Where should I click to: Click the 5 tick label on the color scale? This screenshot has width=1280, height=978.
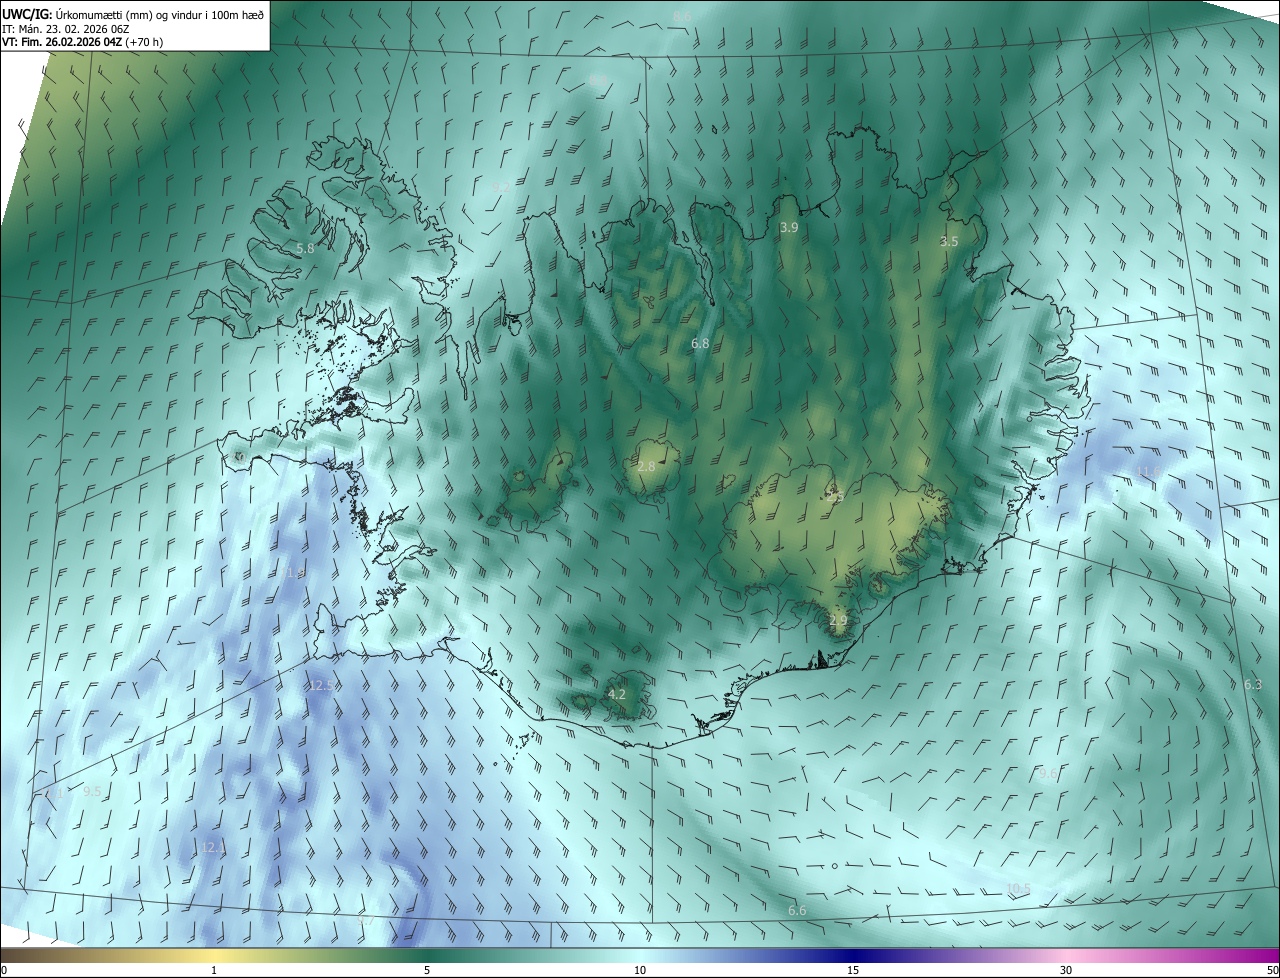[427, 970]
